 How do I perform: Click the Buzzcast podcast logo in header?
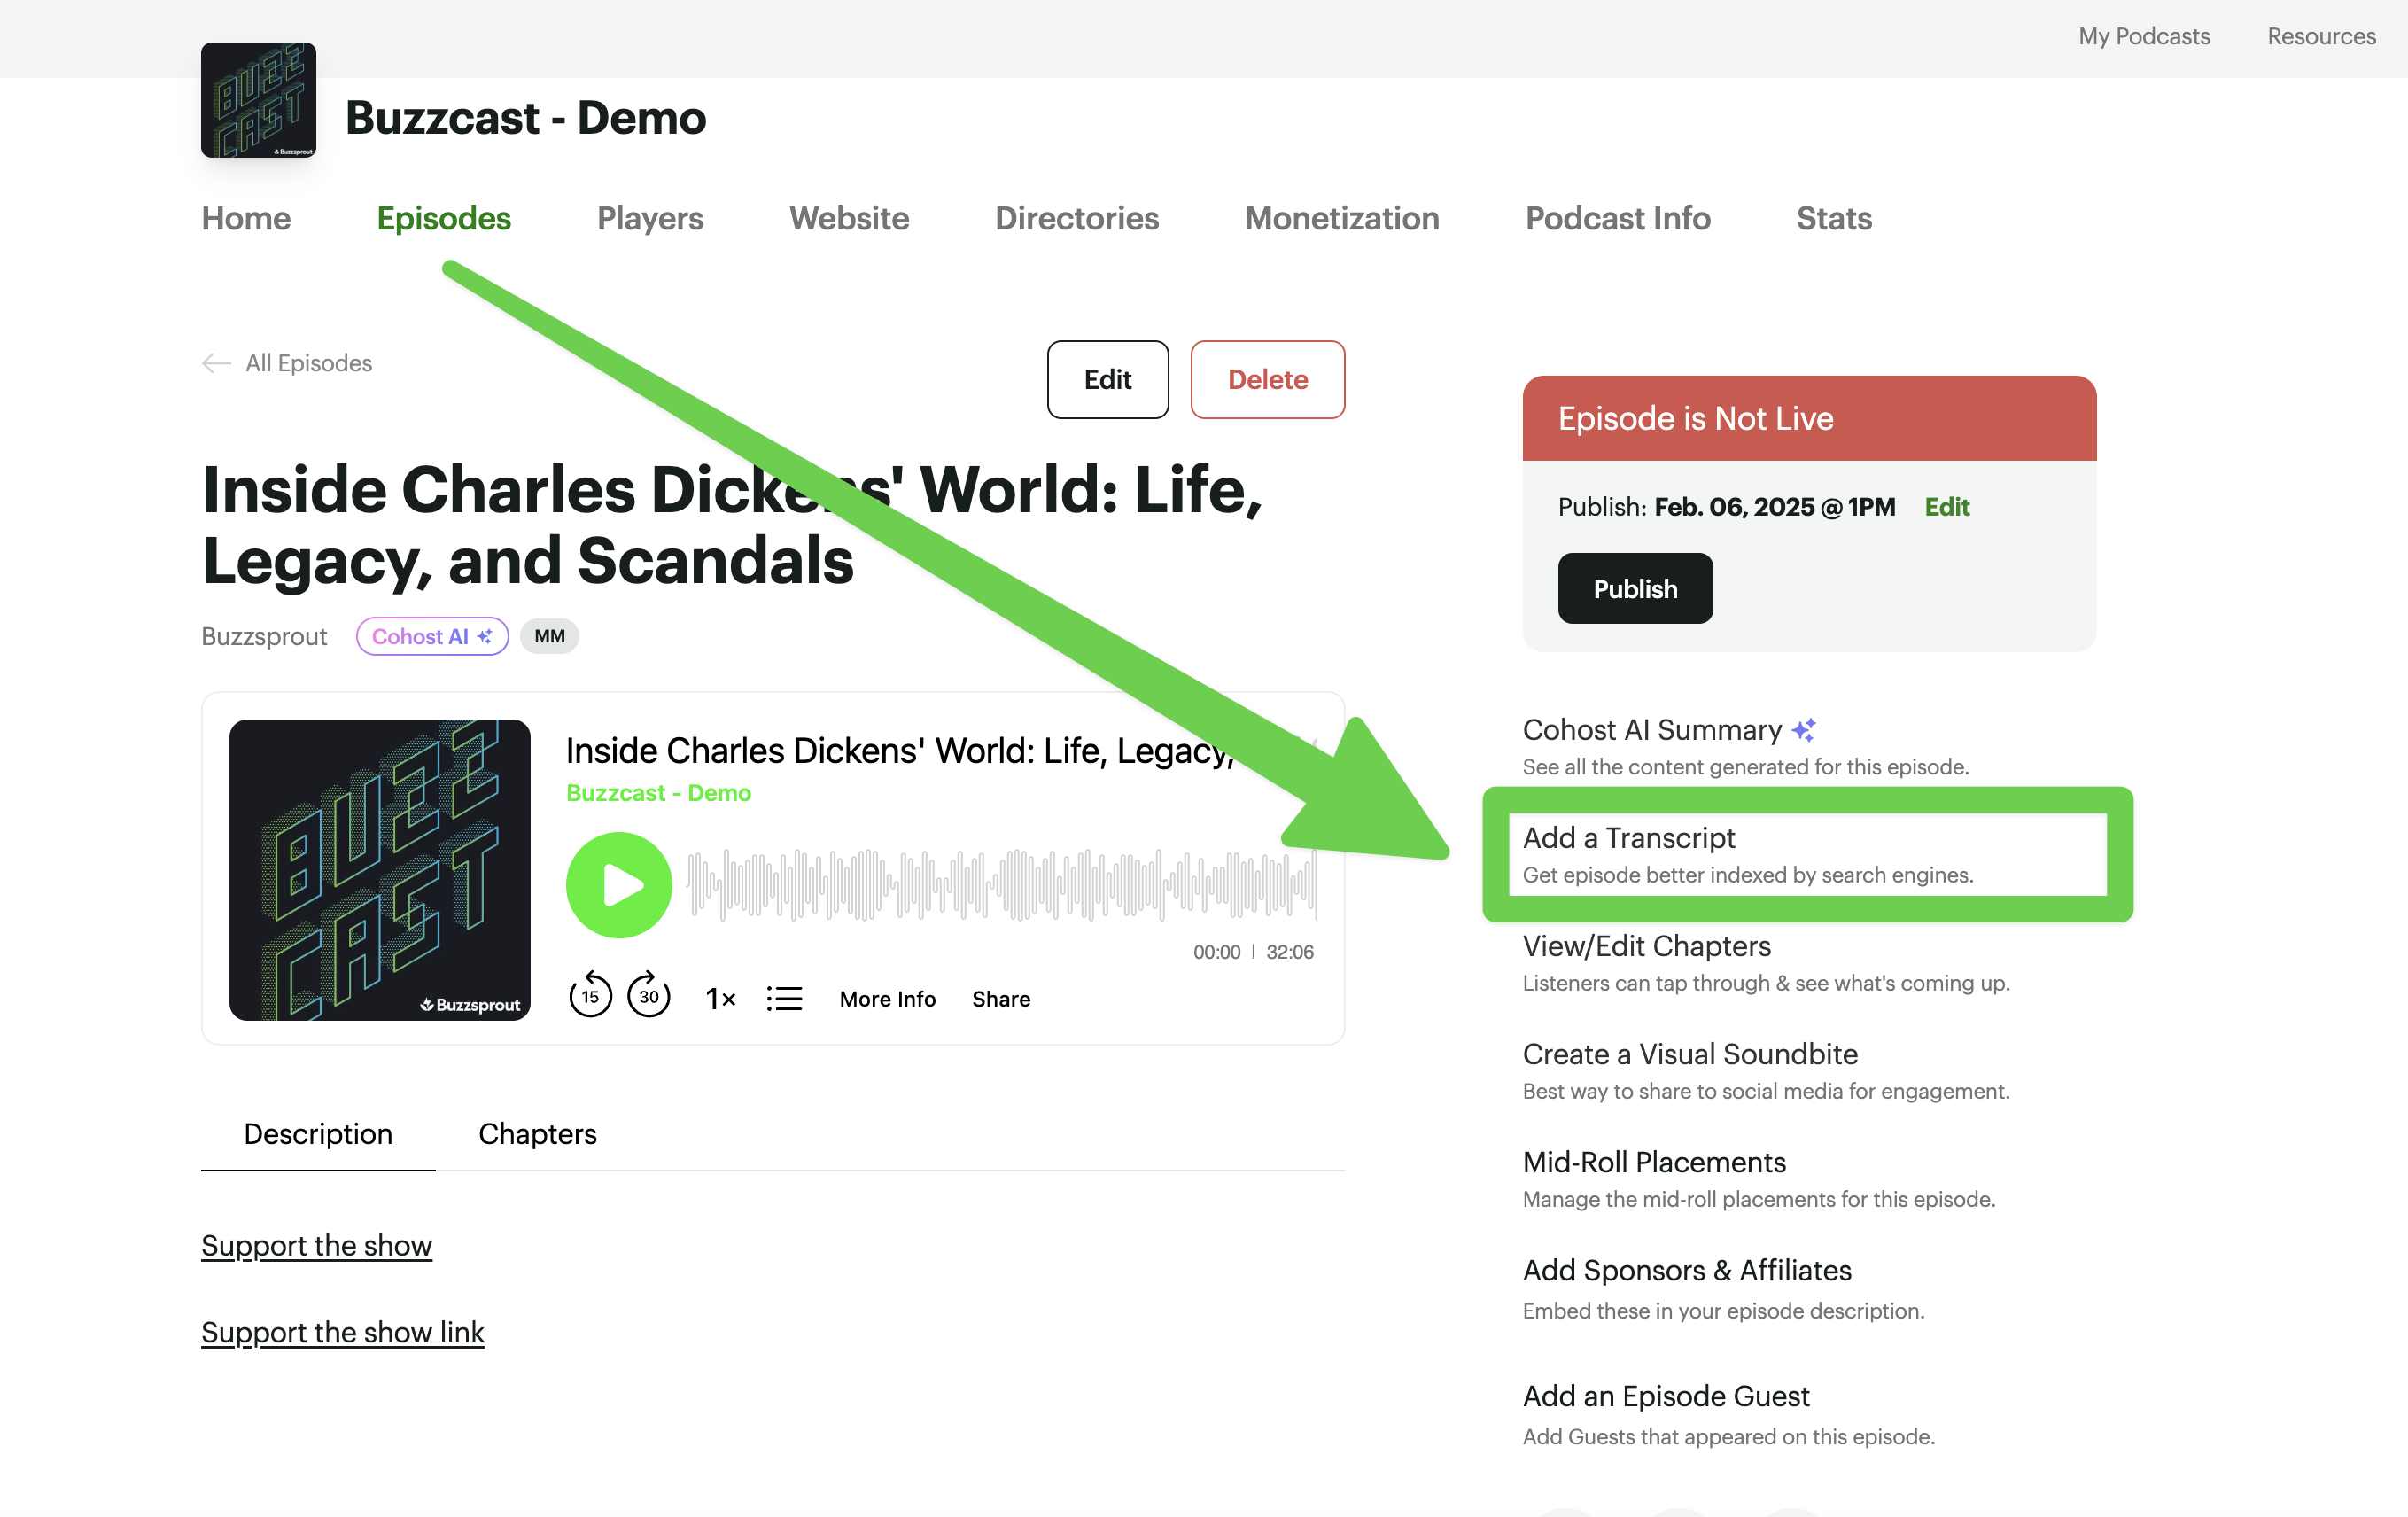click(x=259, y=100)
